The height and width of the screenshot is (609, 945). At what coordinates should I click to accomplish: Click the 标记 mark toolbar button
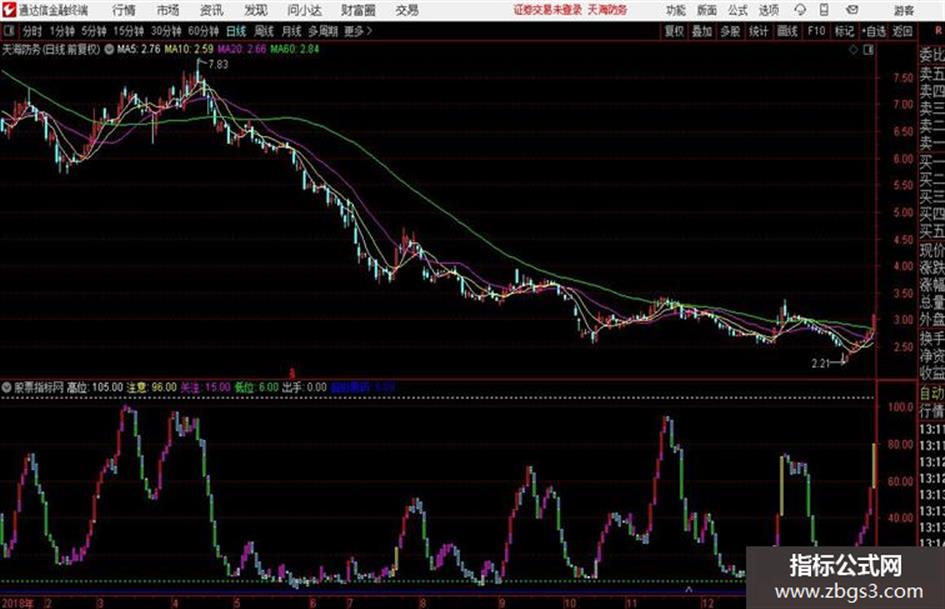click(x=844, y=31)
